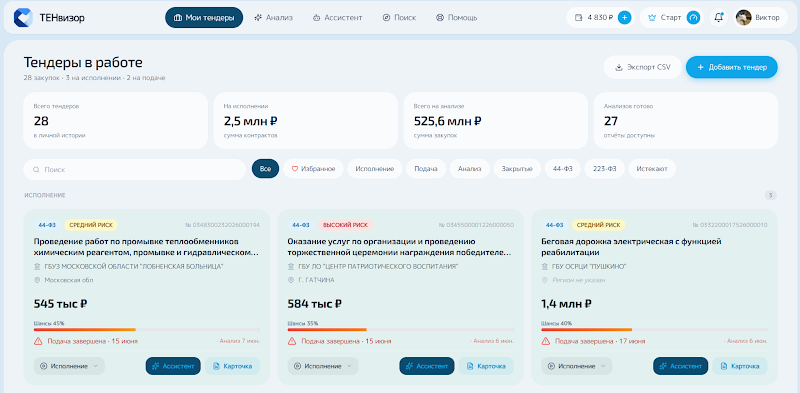Click warning triangle icon on Гатчина card
The image size is (800, 393).
tap(292, 341)
